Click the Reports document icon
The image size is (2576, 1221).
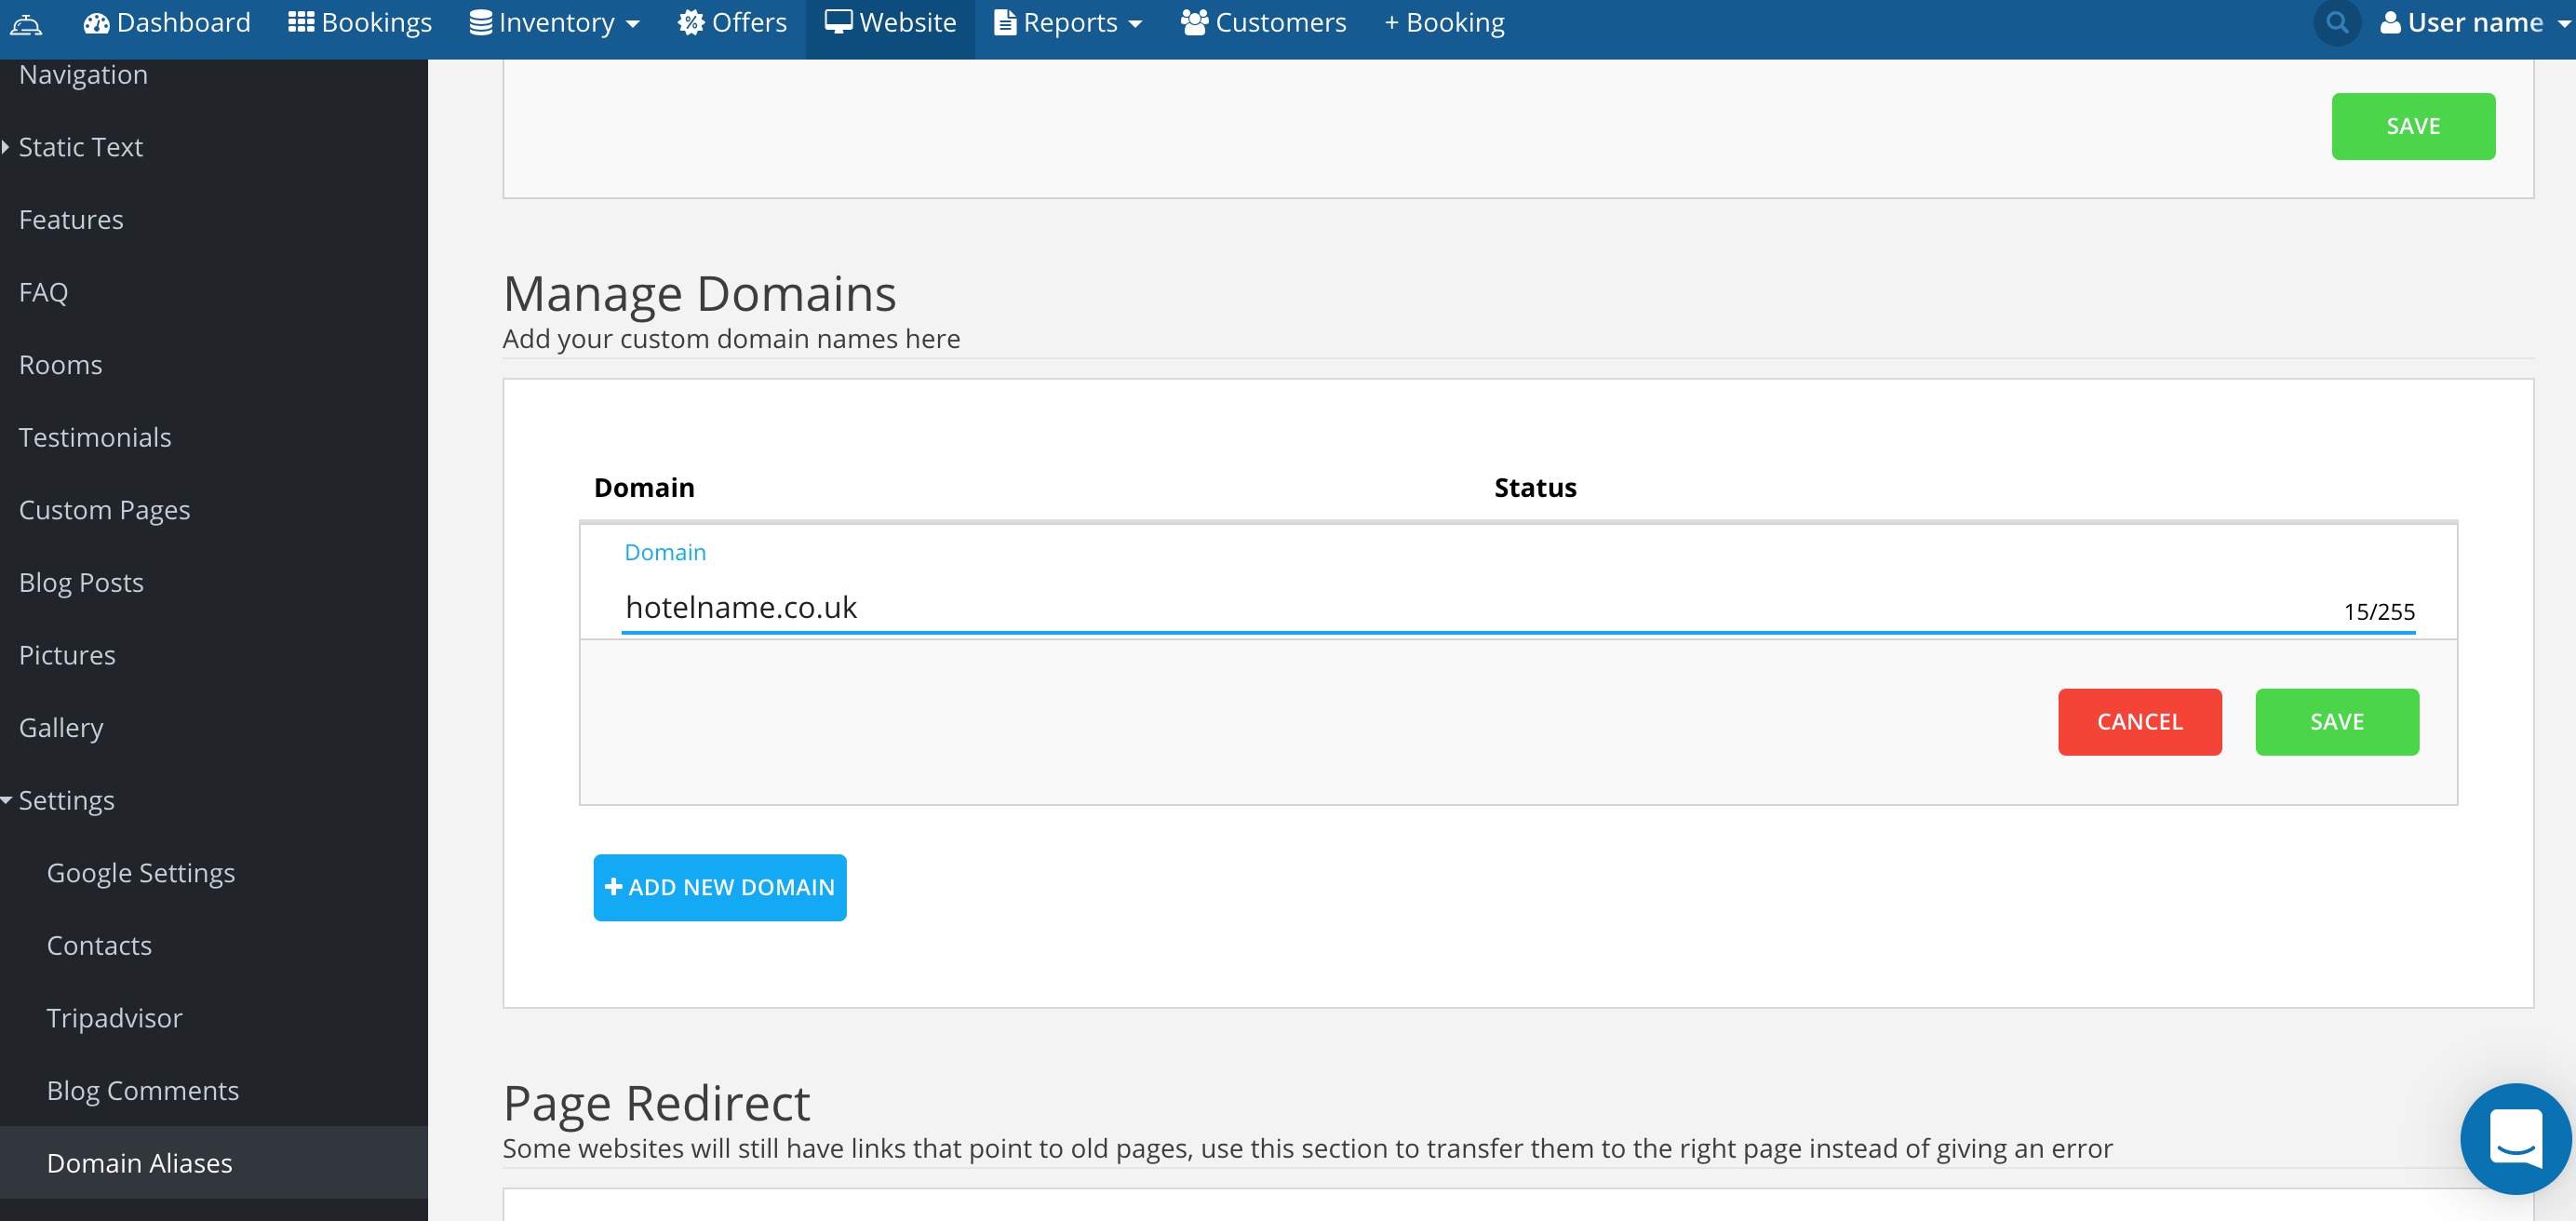point(1005,22)
